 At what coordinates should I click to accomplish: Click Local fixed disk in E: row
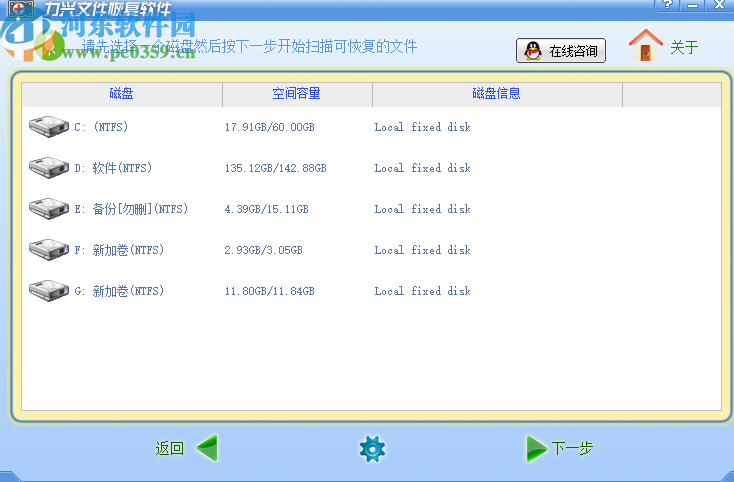(x=422, y=209)
